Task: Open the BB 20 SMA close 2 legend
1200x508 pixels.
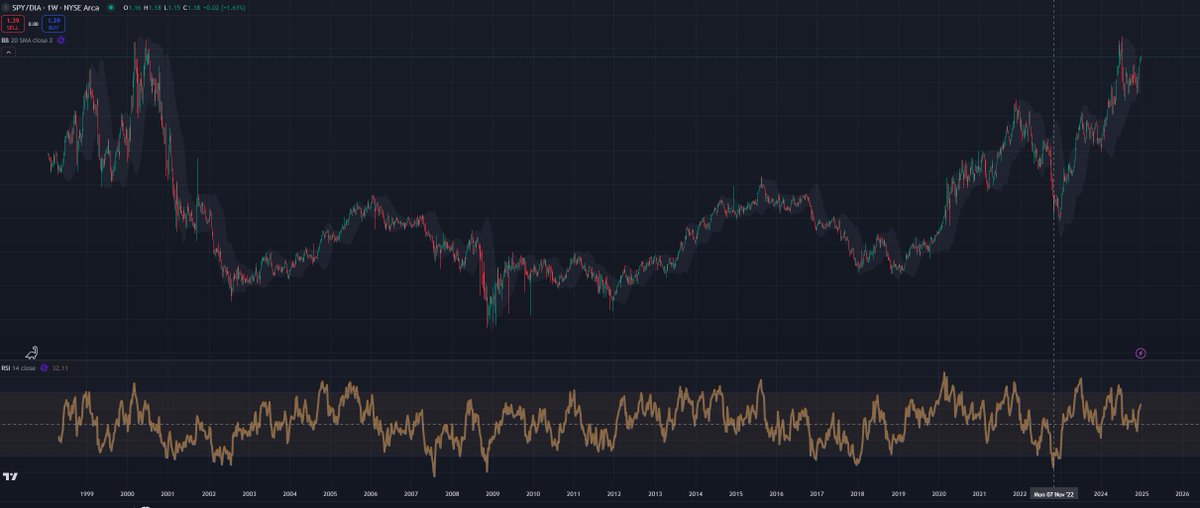Action: coord(27,40)
